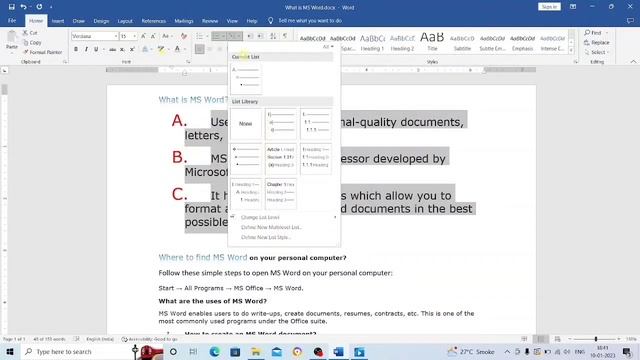Image resolution: width=640 pixels, height=360 pixels.
Task: Click the Sort icon
Action: click(273, 36)
